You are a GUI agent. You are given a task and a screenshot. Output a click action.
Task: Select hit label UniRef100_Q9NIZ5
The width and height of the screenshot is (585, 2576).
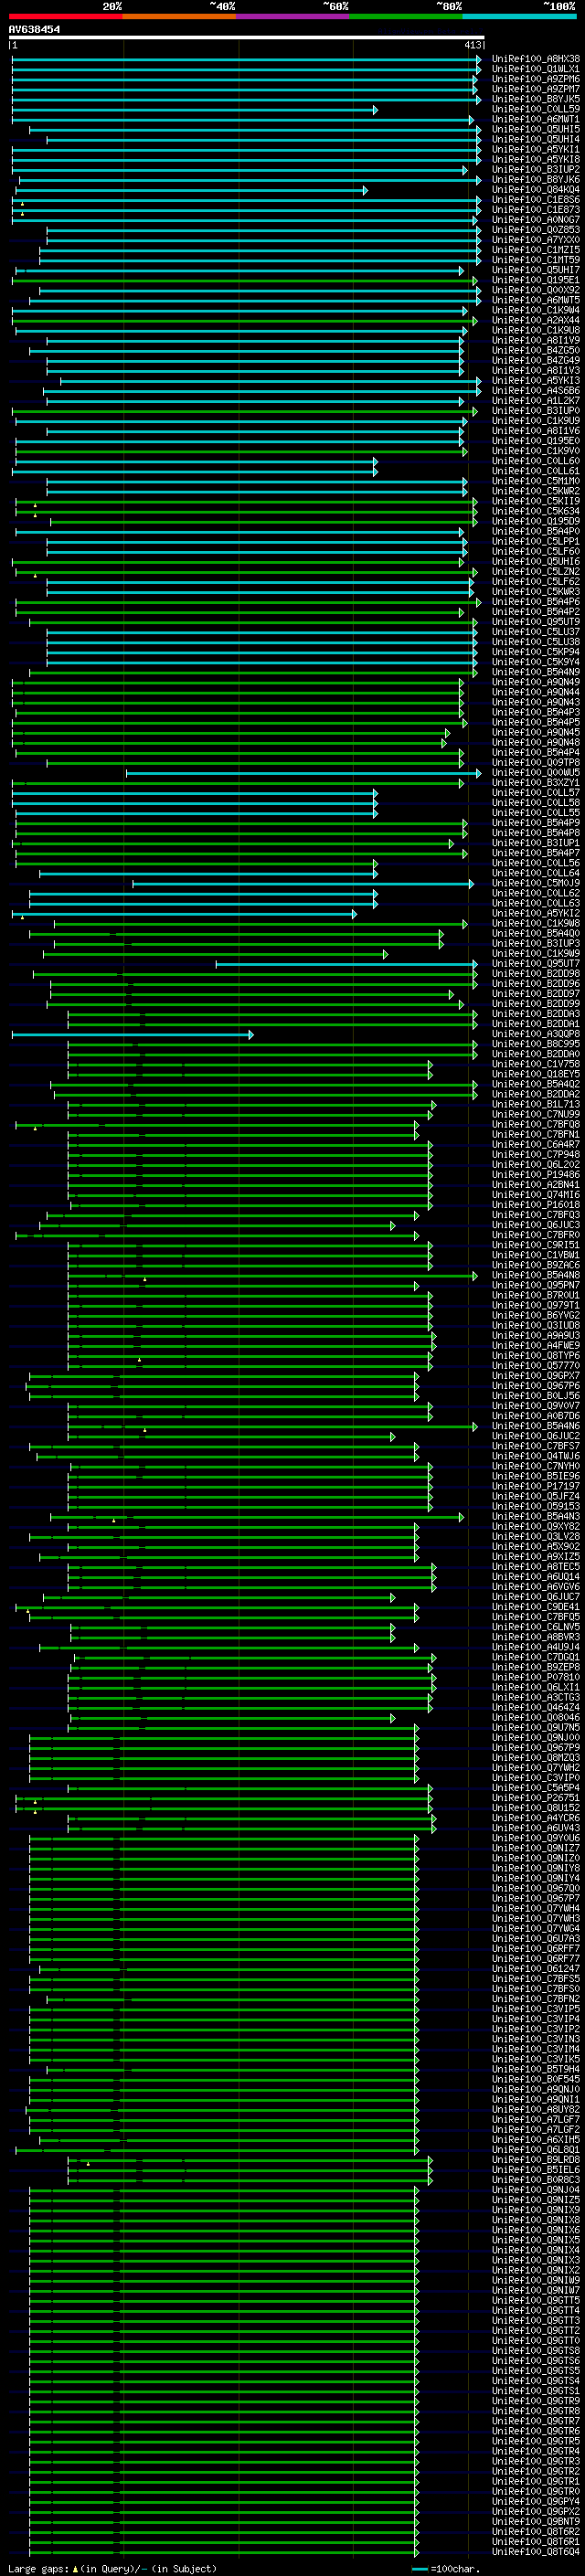(x=536, y=2200)
